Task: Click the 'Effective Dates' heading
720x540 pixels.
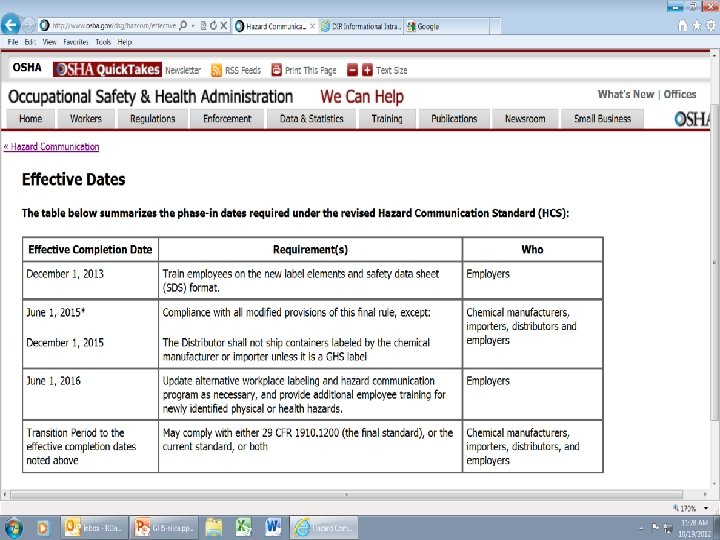Action: point(73,179)
